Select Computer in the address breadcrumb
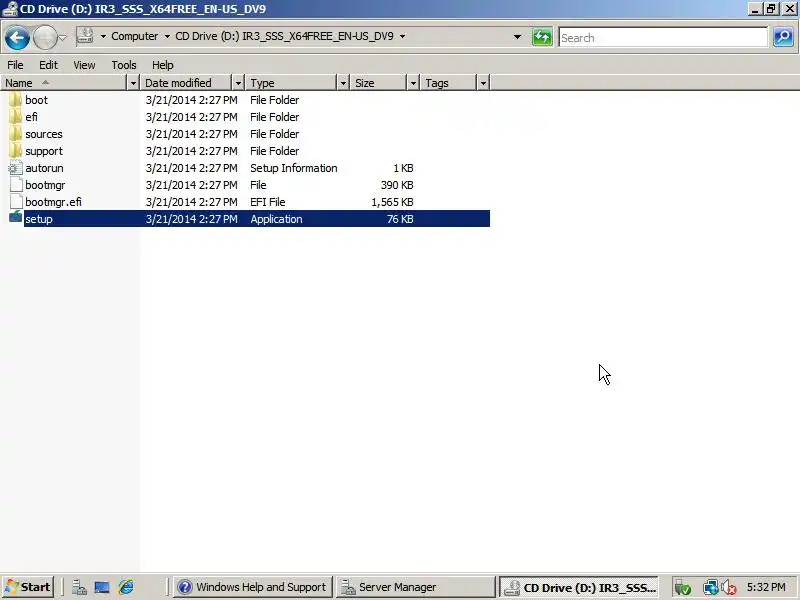The image size is (800, 600). [x=135, y=36]
